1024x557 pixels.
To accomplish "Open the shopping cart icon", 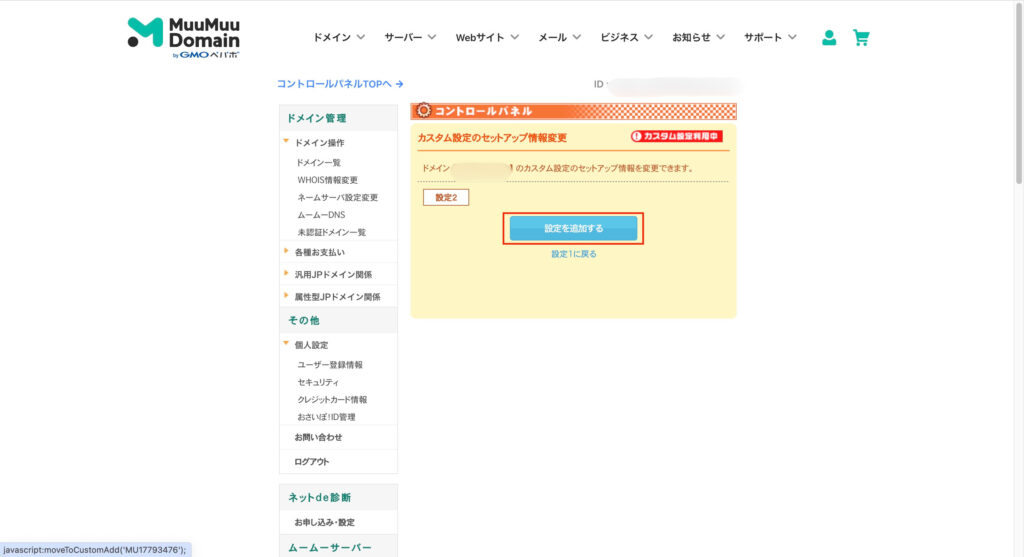I will click(x=860, y=38).
